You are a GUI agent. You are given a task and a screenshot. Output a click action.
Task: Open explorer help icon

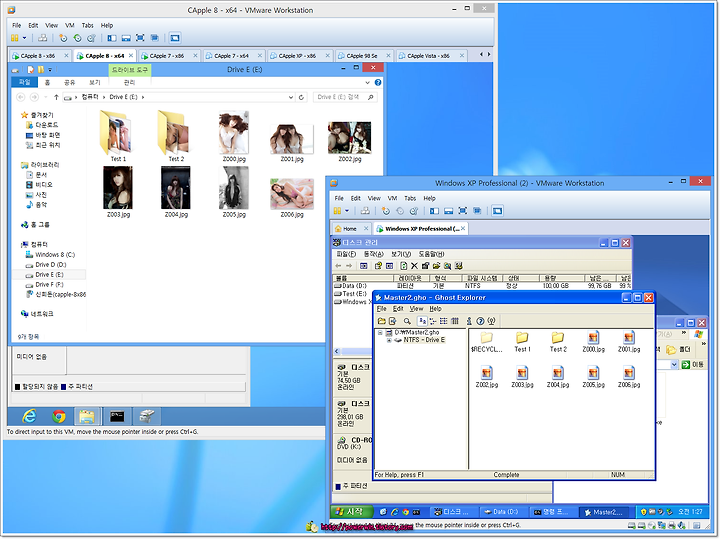tap(377, 82)
